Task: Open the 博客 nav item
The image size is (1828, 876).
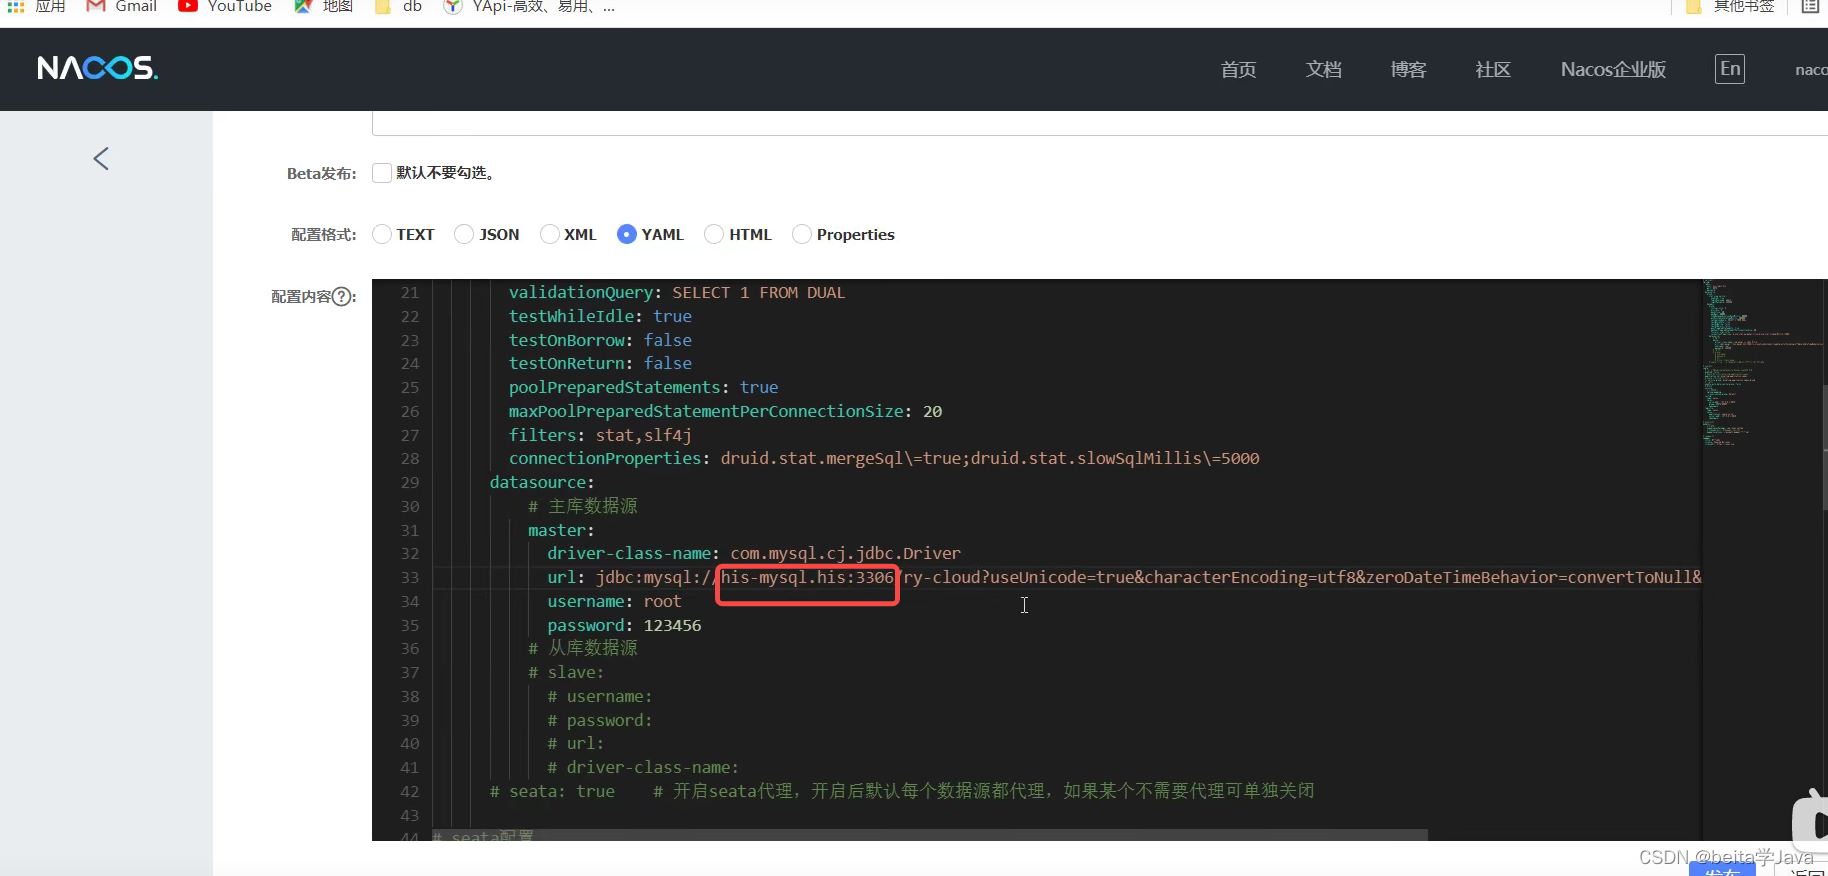Action: tap(1408, 69)
